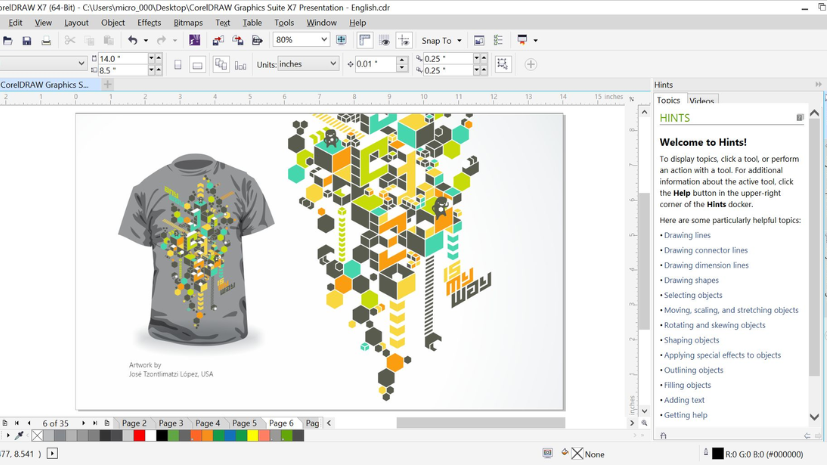Click the Undo arrow icon
The width and height of the screenshot is (827, 465).
pyautogui.click(x=132, y=41)
